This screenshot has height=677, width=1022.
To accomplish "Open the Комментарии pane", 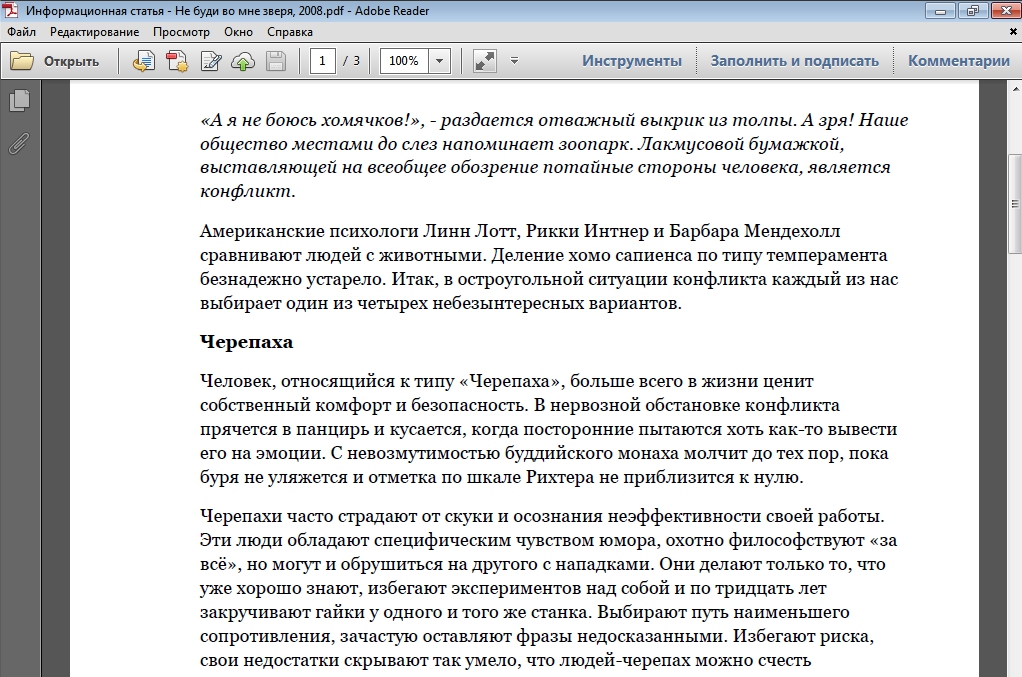I will (959, 61).
